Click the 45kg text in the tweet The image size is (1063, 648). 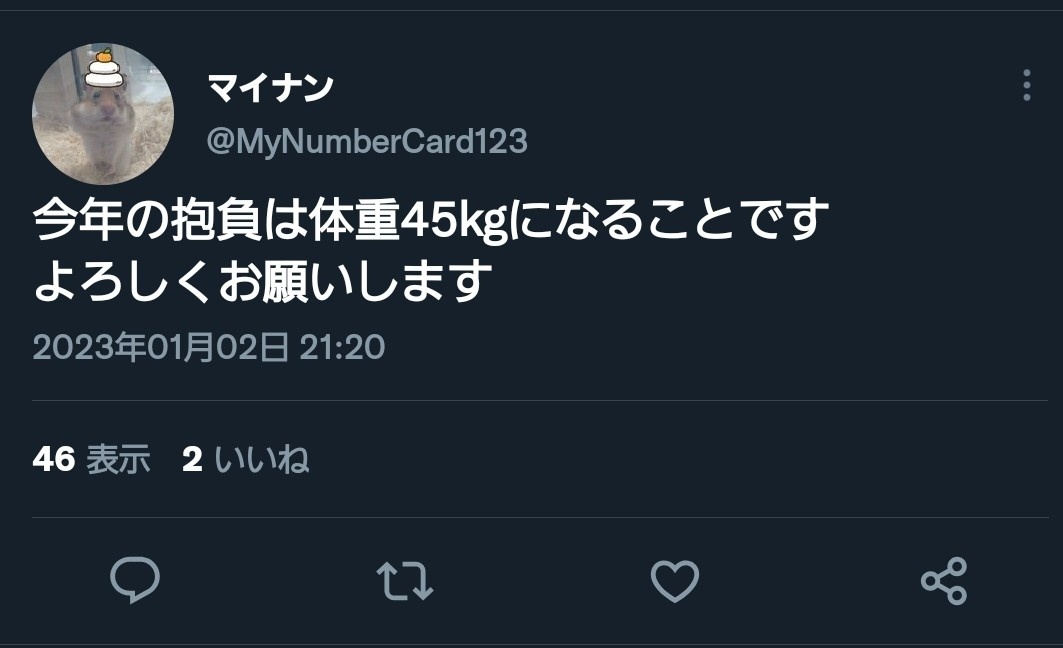[454, 222]
